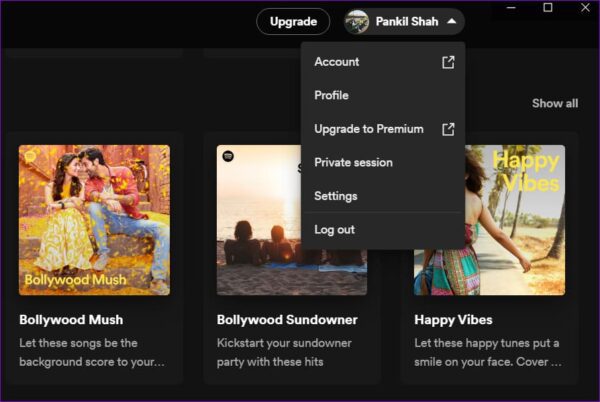Click the Happy Vibes title text
The height and width of the screenshot is (402, 600).
pyautogui.click(x=453, y=320)
